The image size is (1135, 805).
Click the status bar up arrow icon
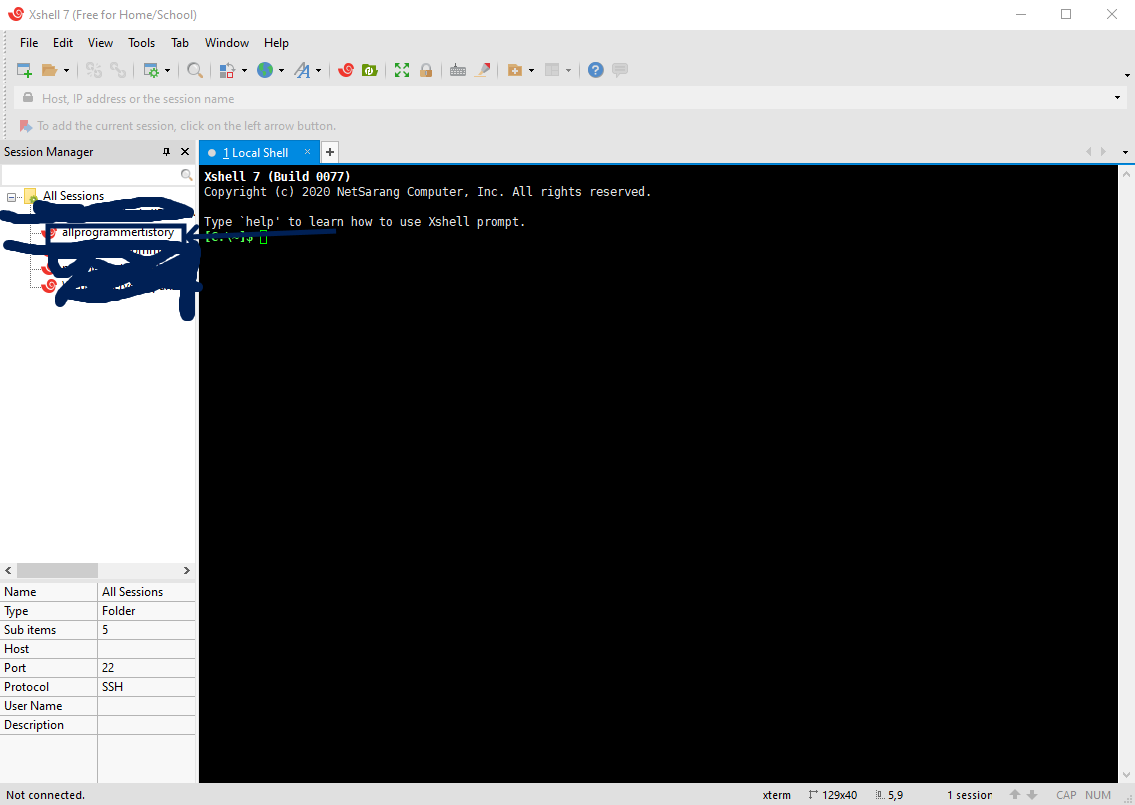pos(1015,795)
